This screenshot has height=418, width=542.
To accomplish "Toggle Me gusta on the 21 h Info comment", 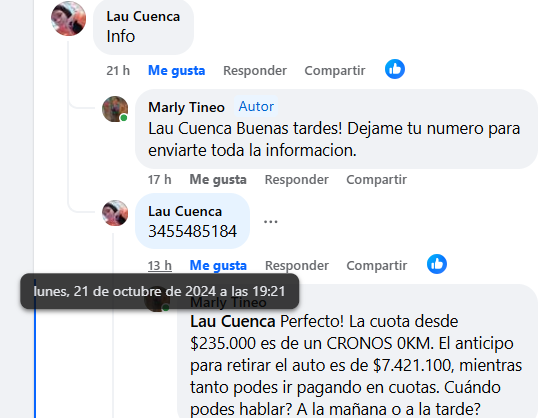I will point(177,71).
